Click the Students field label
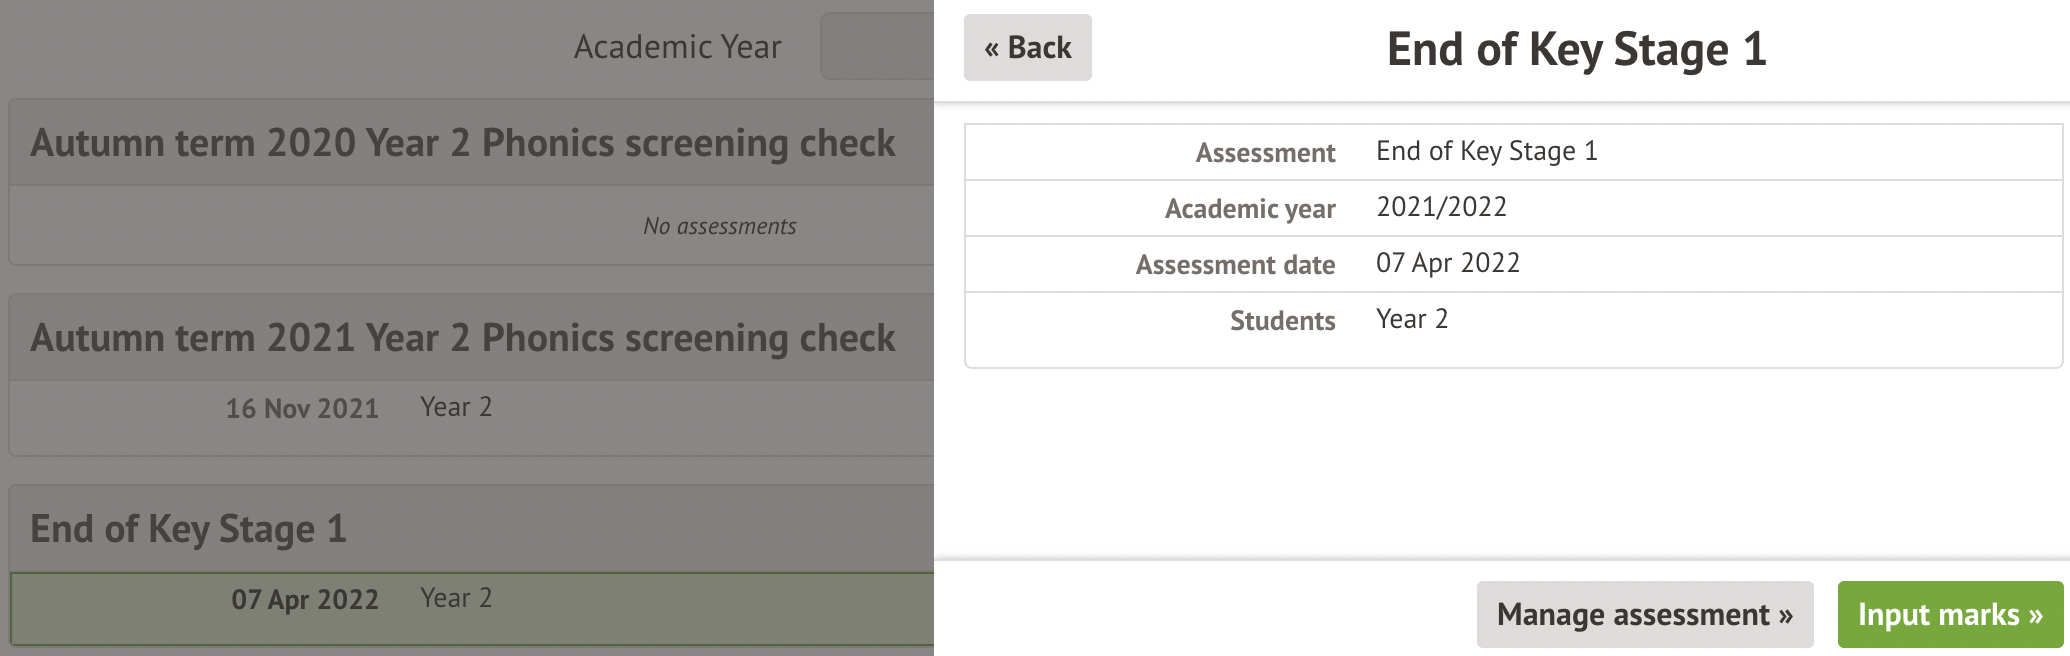 click(x=1282, y=321)
